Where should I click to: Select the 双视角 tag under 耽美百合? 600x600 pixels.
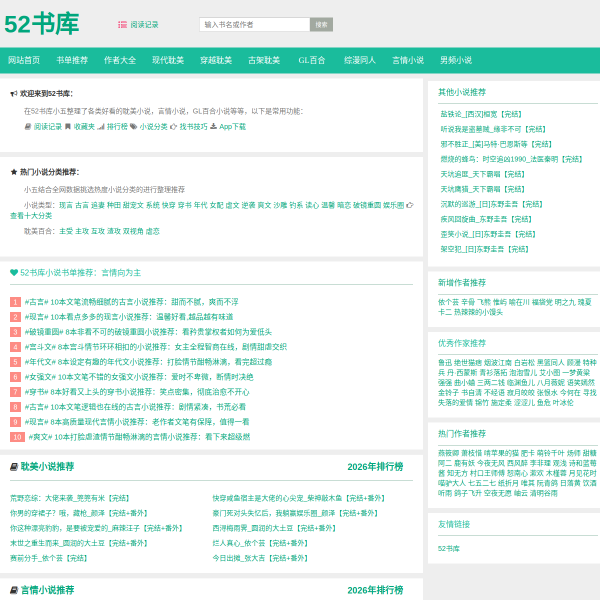[x=133, y=231]
